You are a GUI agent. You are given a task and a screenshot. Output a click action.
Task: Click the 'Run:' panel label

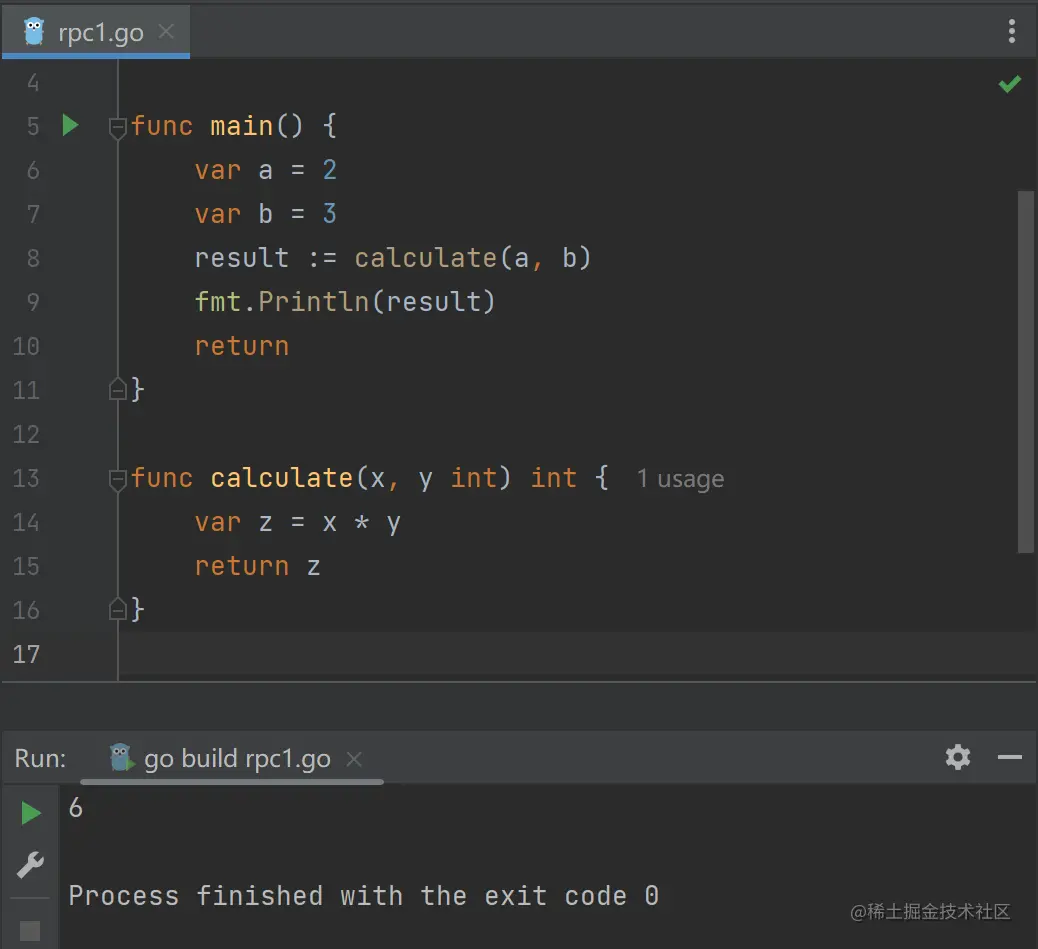tap(40, 758)
